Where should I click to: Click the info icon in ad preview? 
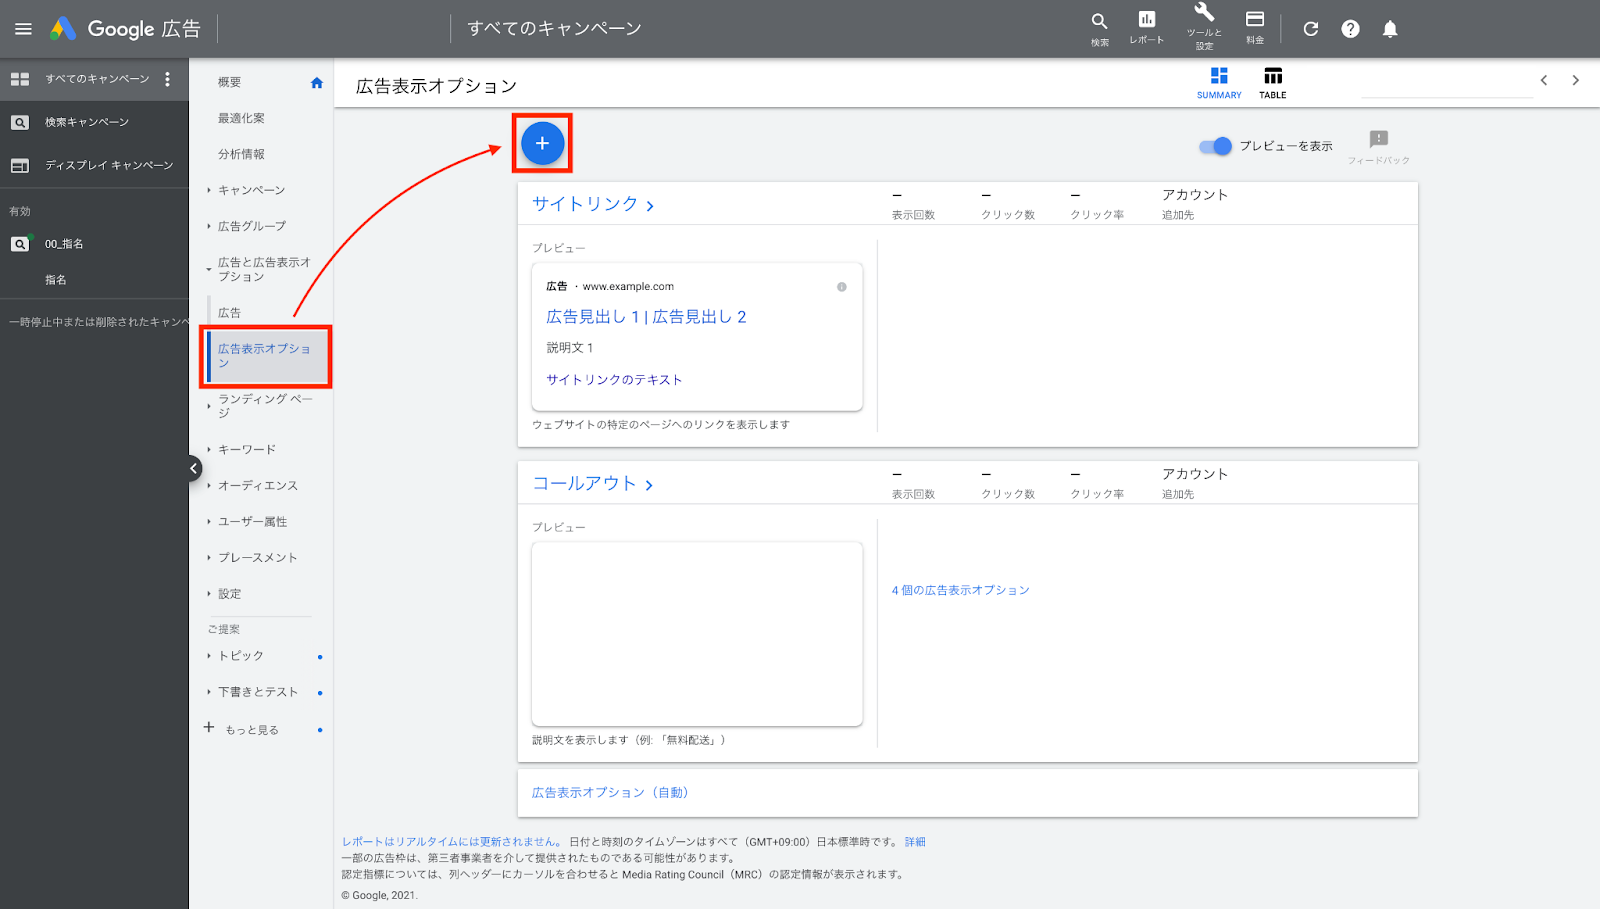[x=842, y=287]
